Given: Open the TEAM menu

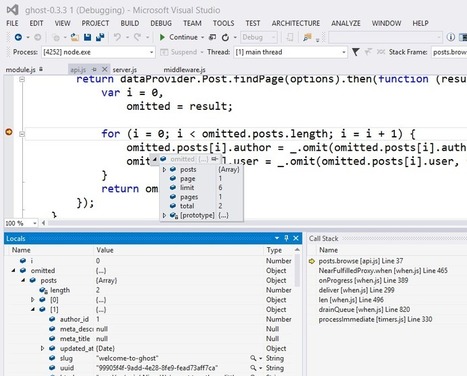Looking at the screenshot, I should pyautogui.click(x=192, y=23).
